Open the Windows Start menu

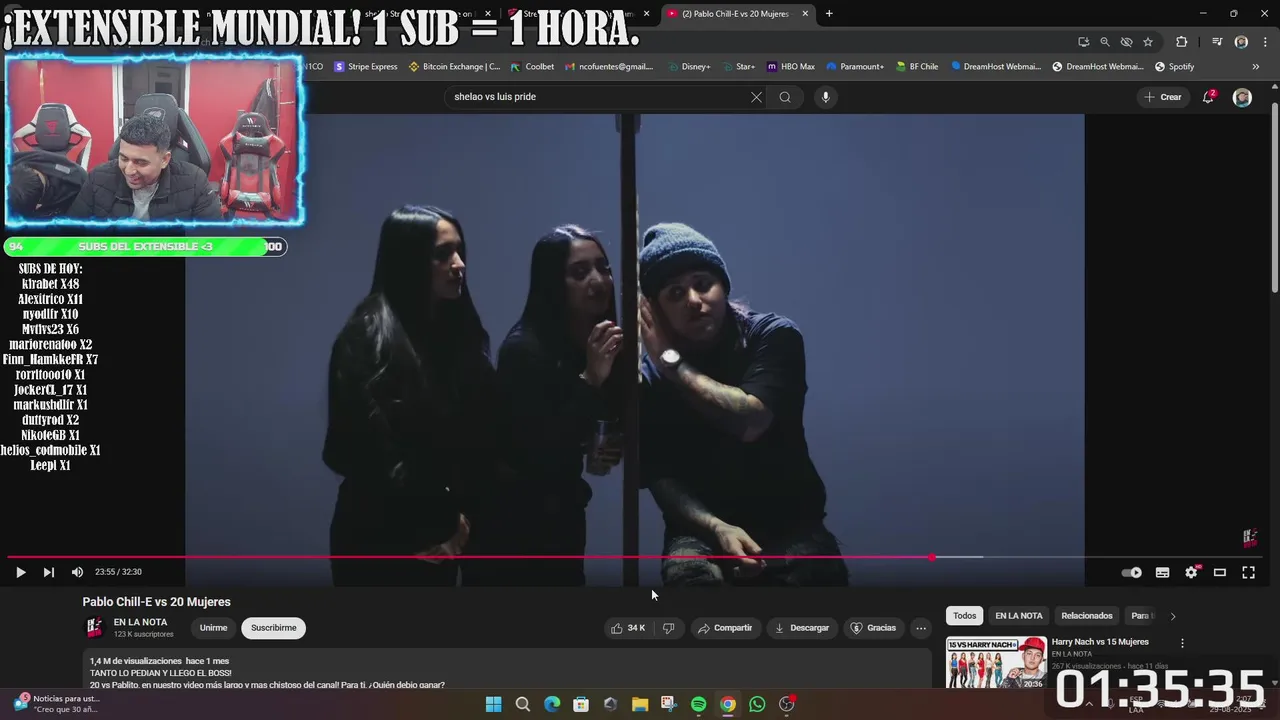click(493, 704)
